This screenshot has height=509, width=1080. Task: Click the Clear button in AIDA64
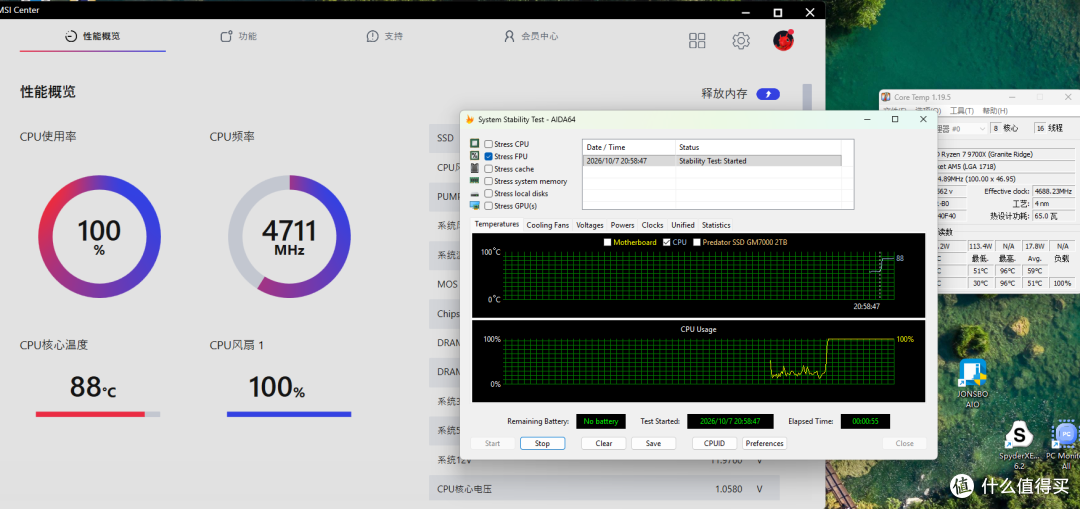pyautogui.click(x=604, y=444)
